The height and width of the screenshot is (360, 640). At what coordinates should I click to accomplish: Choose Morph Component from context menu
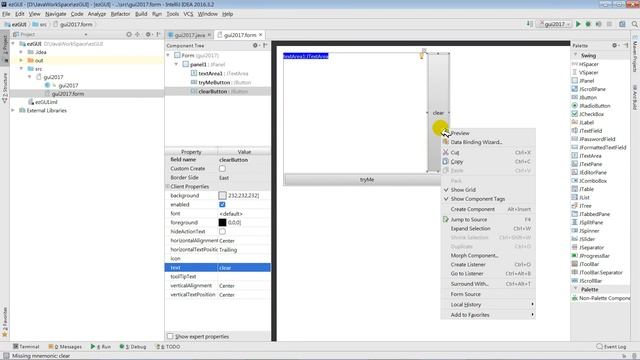(488, 256)
